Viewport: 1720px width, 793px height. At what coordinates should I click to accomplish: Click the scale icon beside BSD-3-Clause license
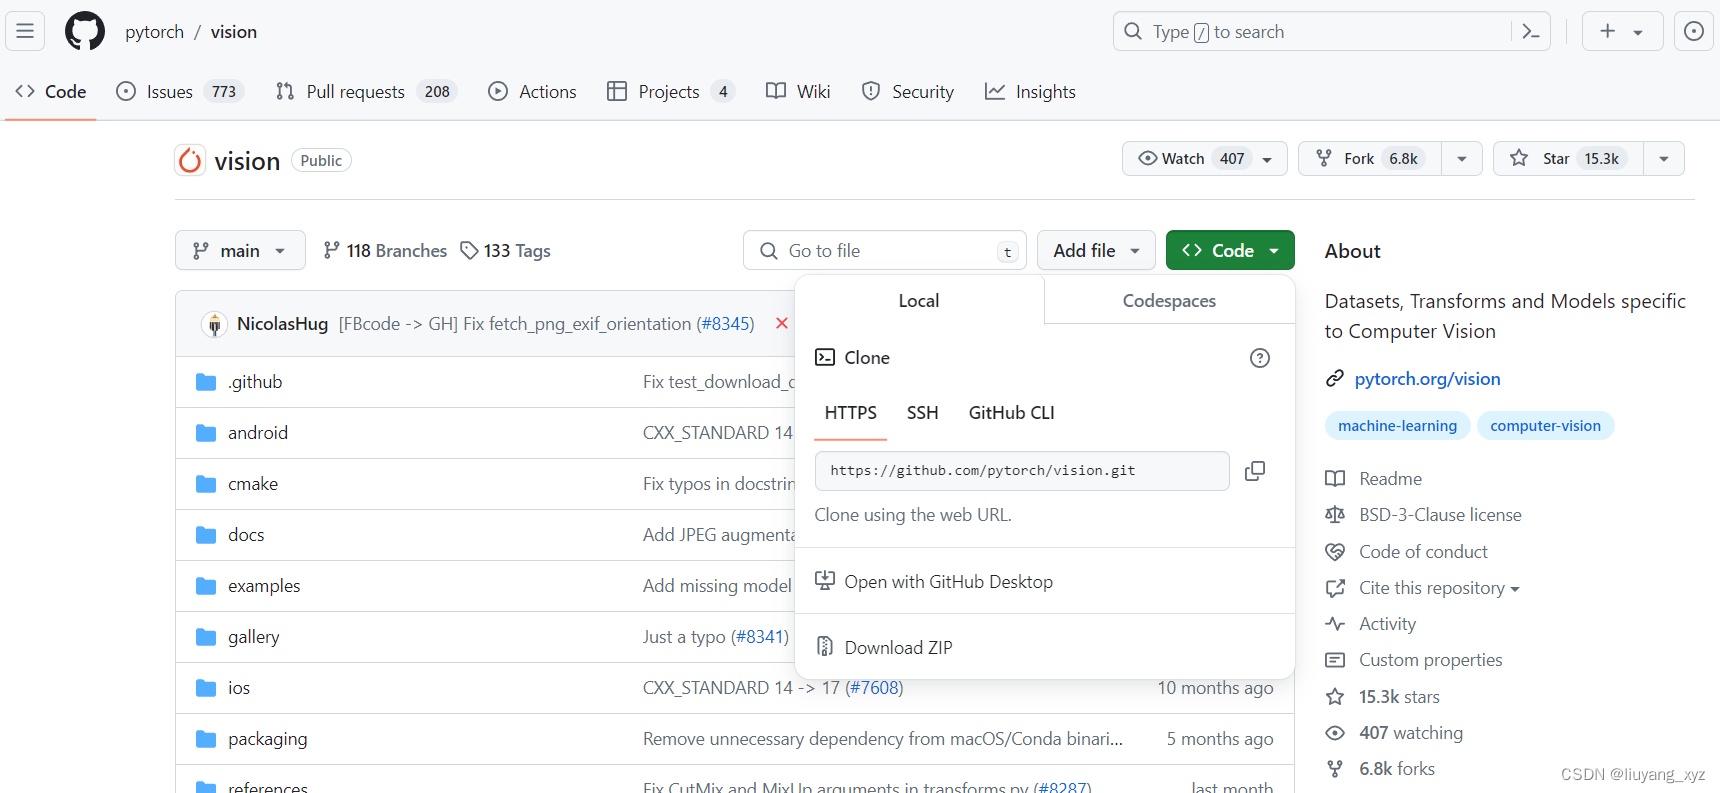pyautogui.click(x=1335, y=515)
